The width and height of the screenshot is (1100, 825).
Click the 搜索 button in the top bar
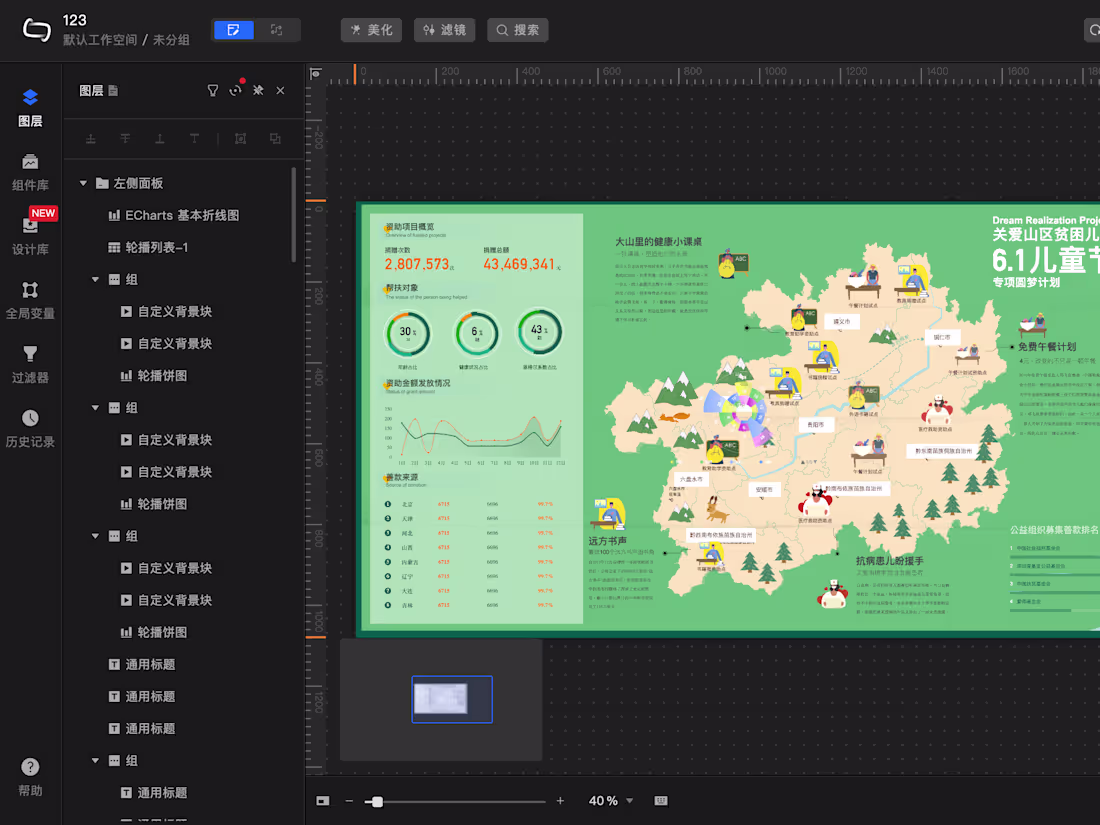pos(517,30)
